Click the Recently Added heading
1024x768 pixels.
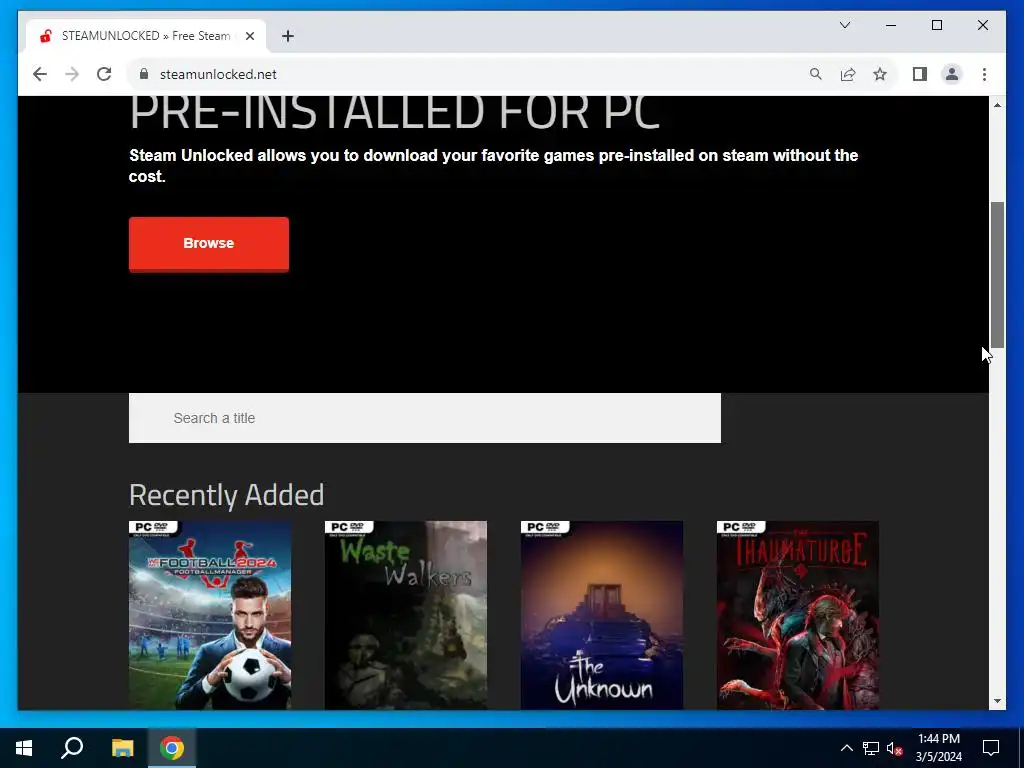click(x=226, y=495)
